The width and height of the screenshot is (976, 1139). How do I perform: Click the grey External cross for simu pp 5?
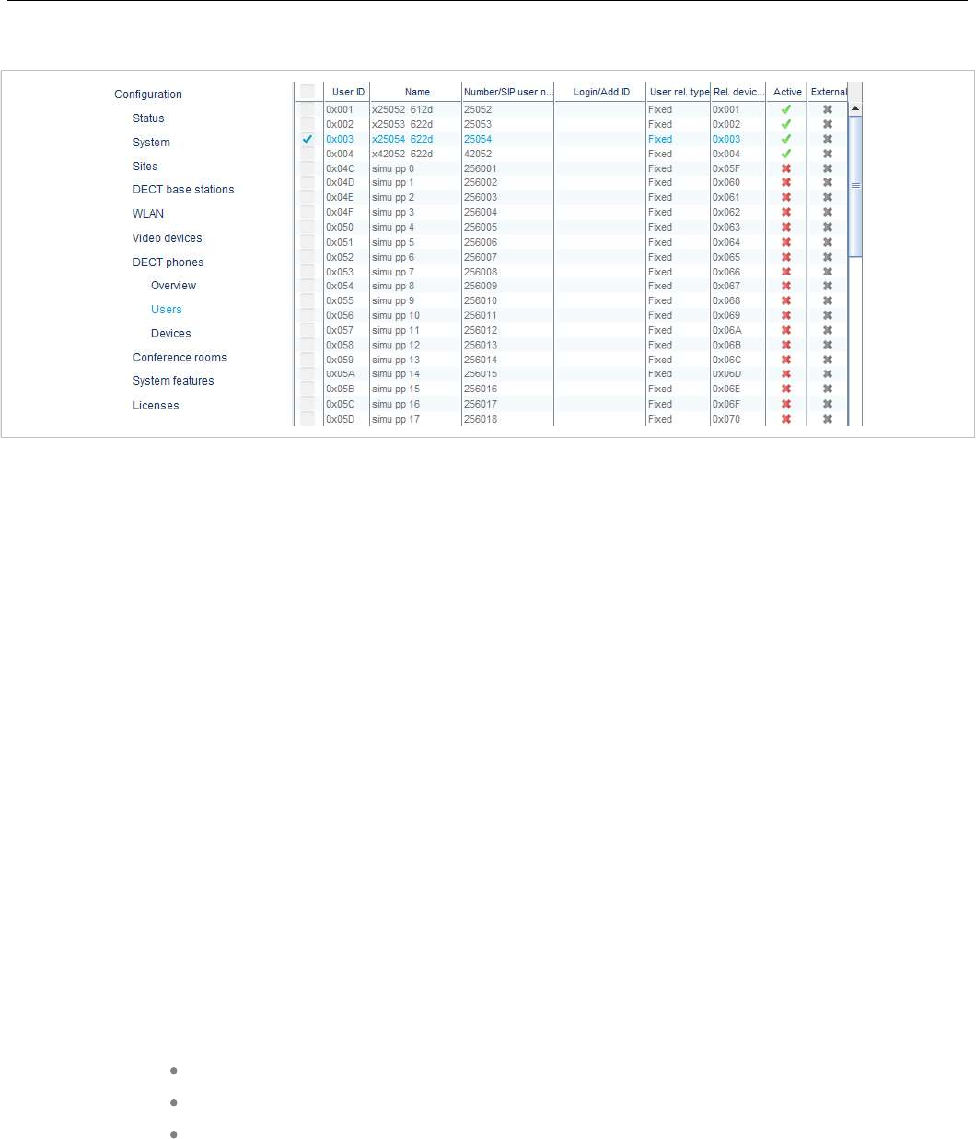(x=827, y=243)
